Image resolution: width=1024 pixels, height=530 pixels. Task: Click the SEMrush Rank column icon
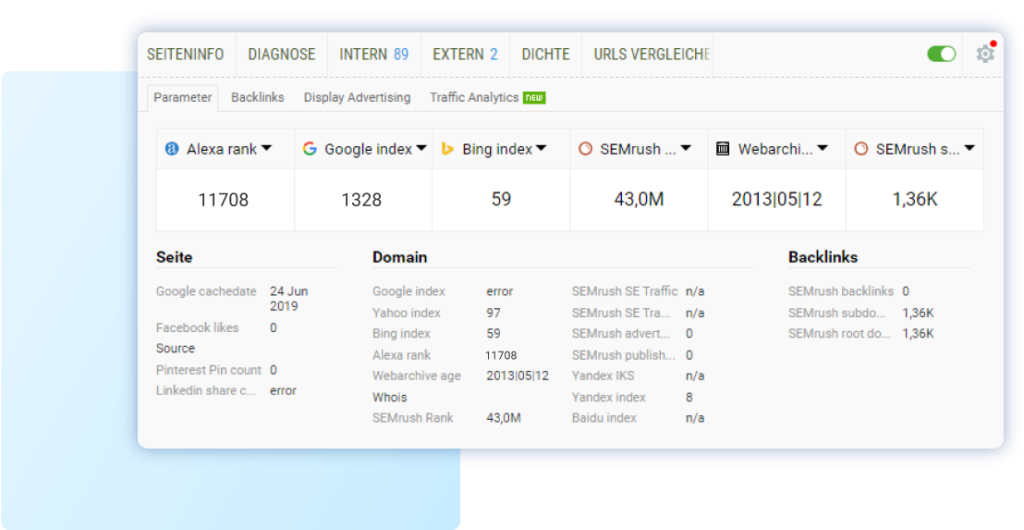click(585, 149)
